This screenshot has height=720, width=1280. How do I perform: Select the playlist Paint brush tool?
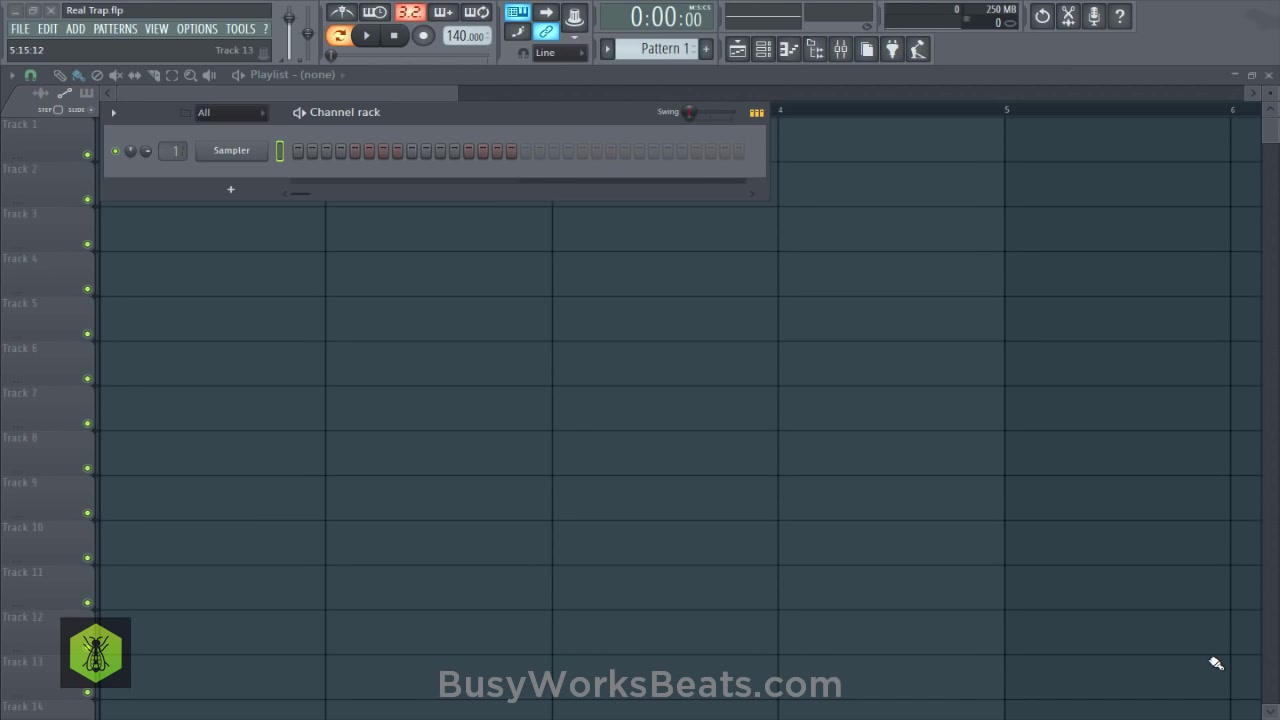(x=78, y=75)
